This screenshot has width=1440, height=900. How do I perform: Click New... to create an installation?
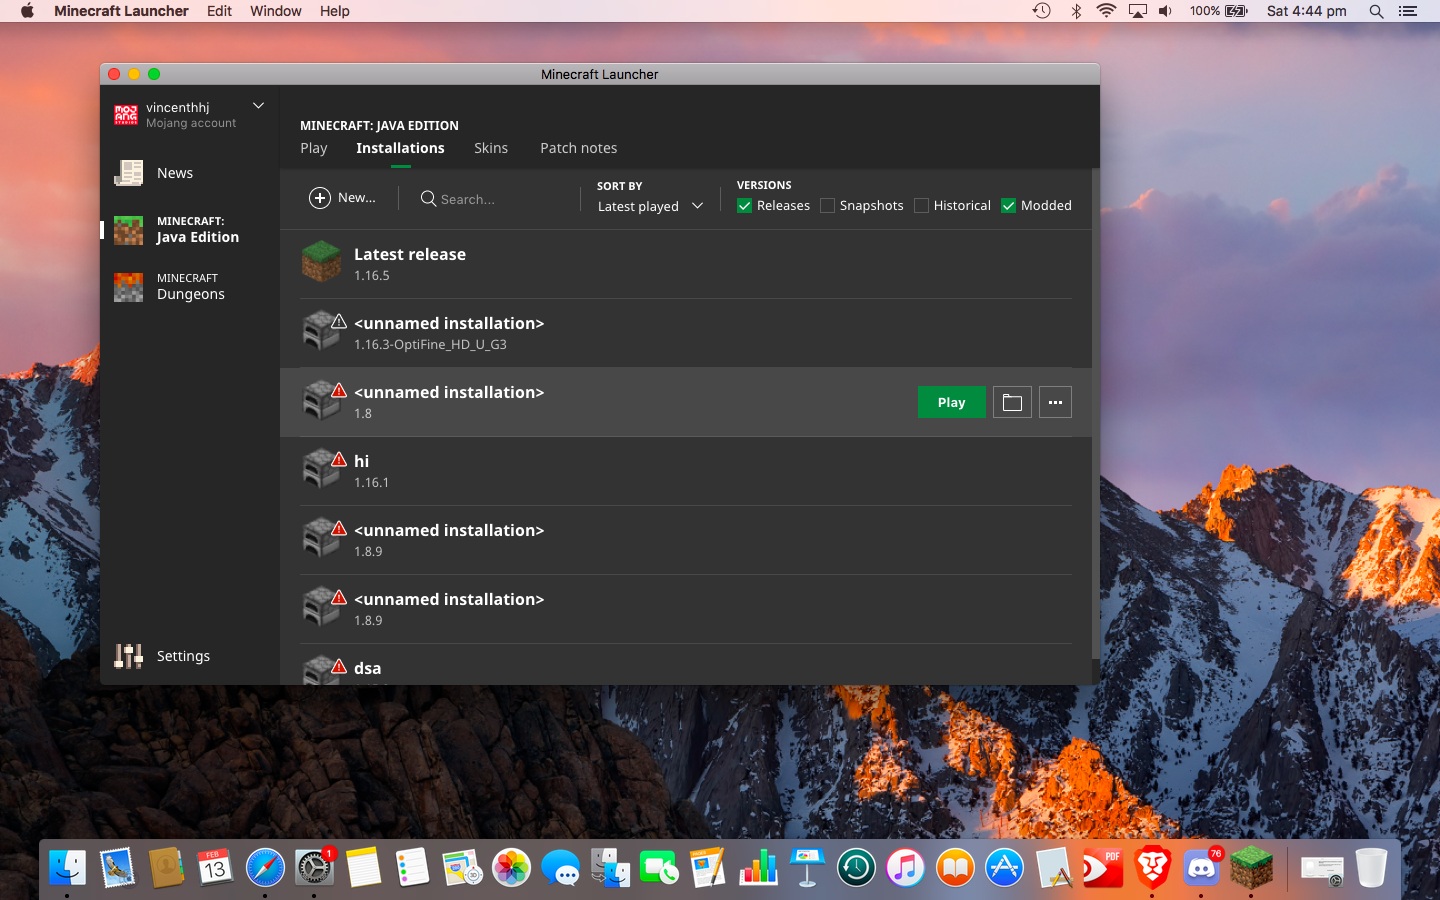[x=343, y=198]
